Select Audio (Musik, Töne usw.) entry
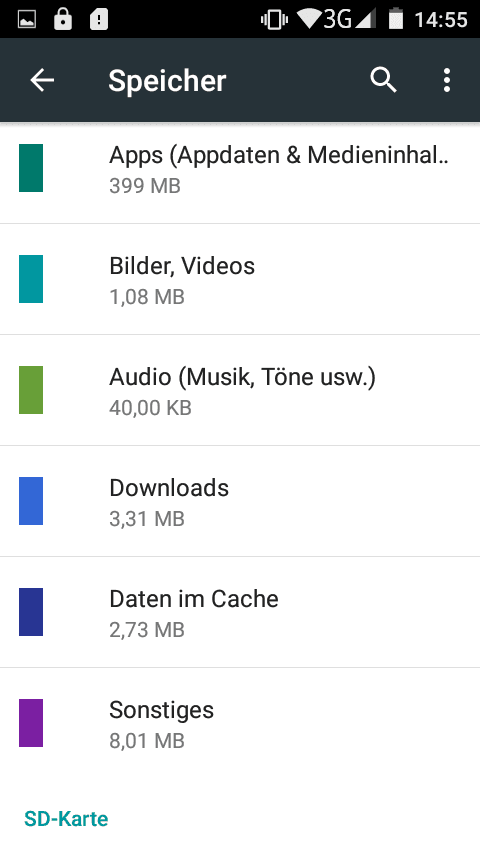Viewport: 480px width, 854px height. 240,390
